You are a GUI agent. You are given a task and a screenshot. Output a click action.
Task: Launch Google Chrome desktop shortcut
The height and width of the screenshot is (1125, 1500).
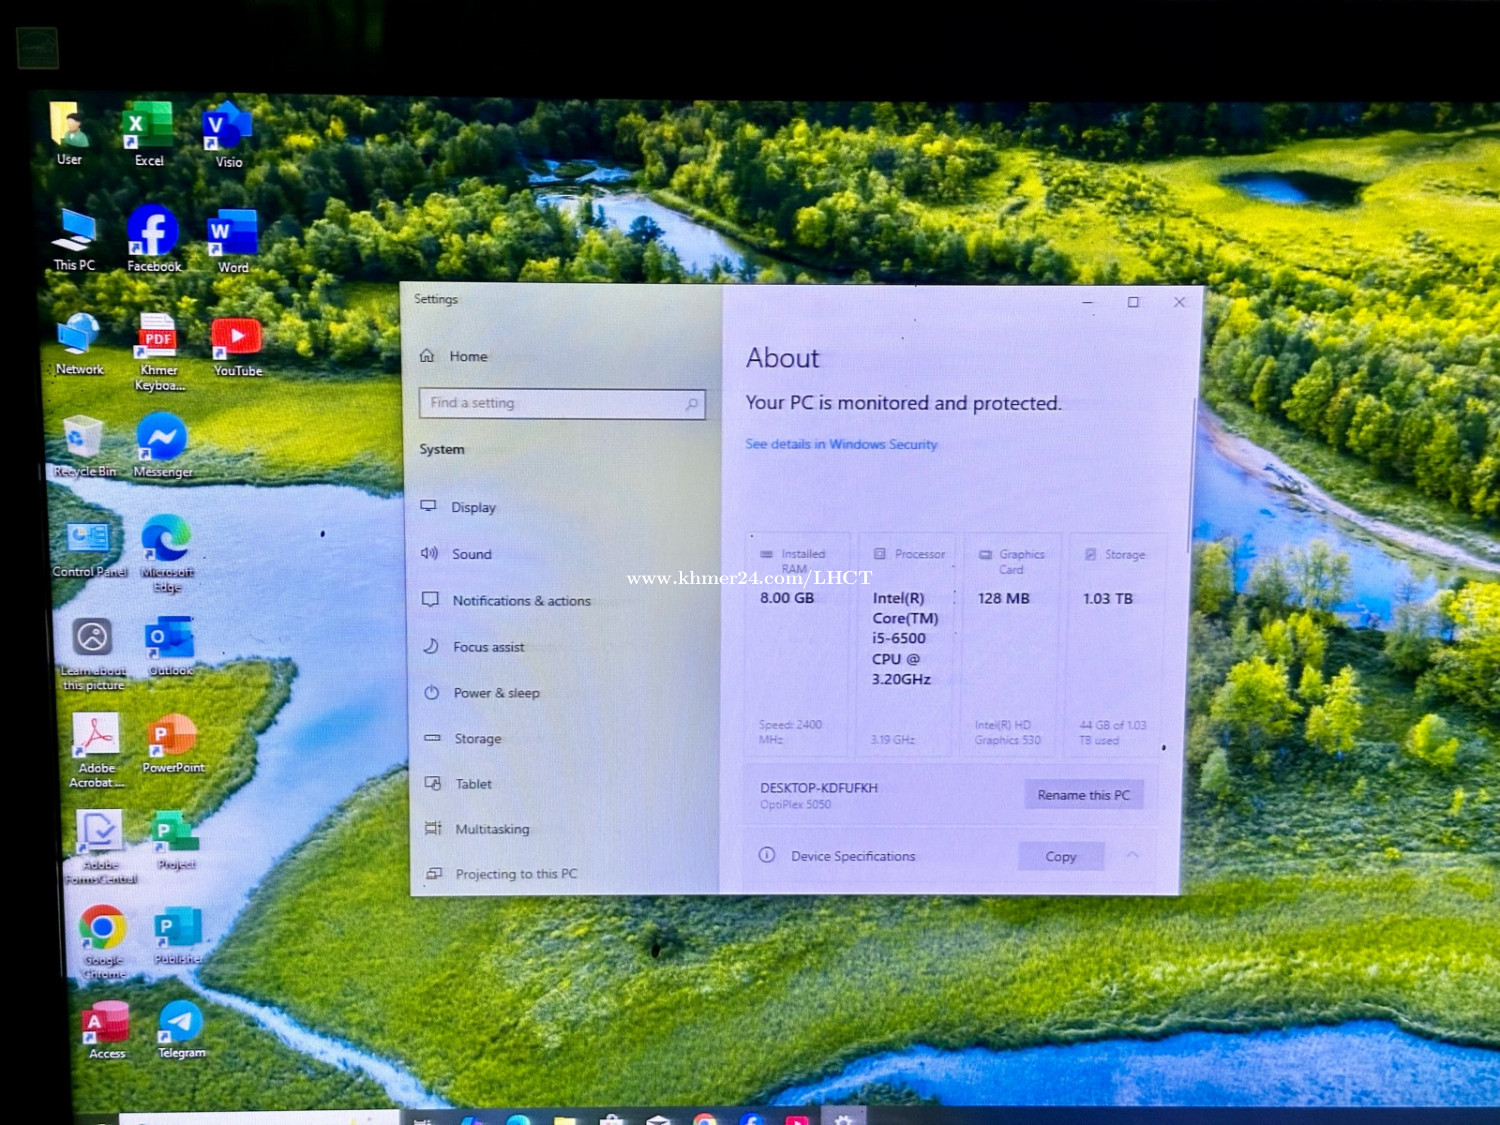103,931
